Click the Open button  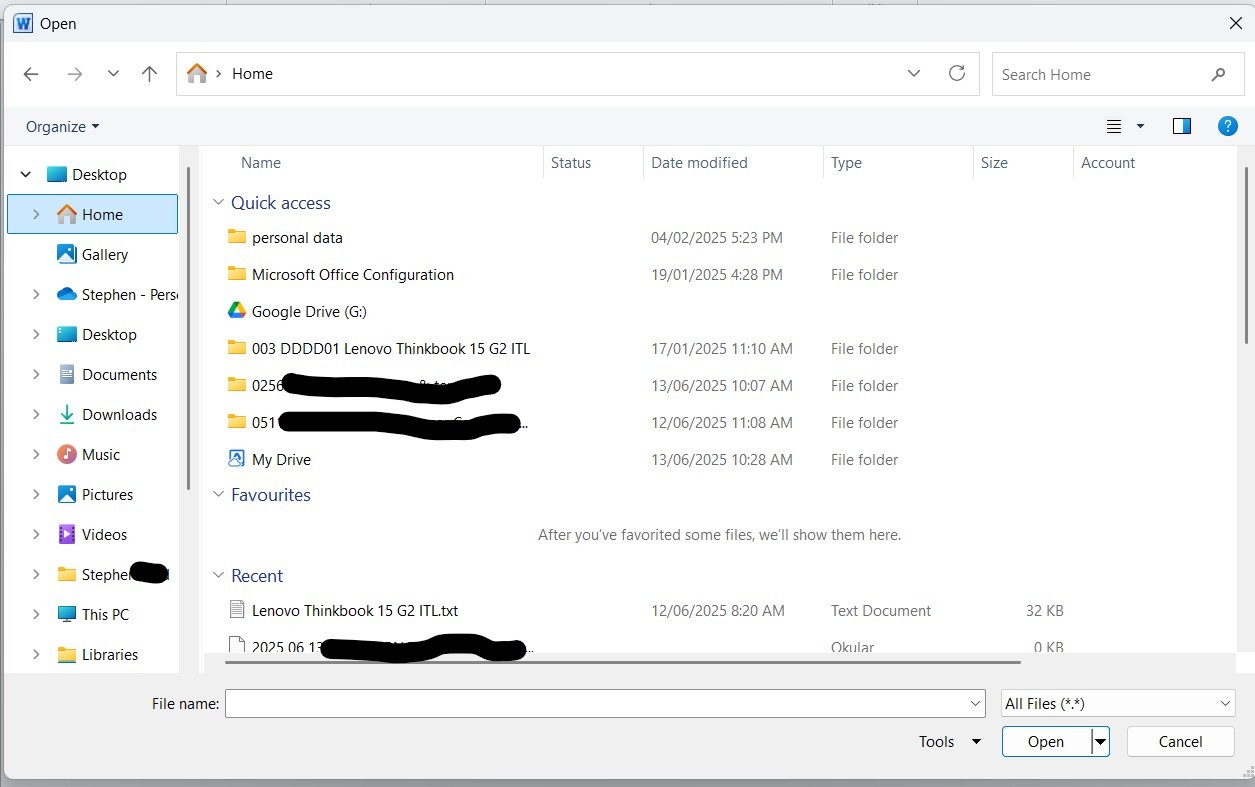click(x=1045, y=741)
